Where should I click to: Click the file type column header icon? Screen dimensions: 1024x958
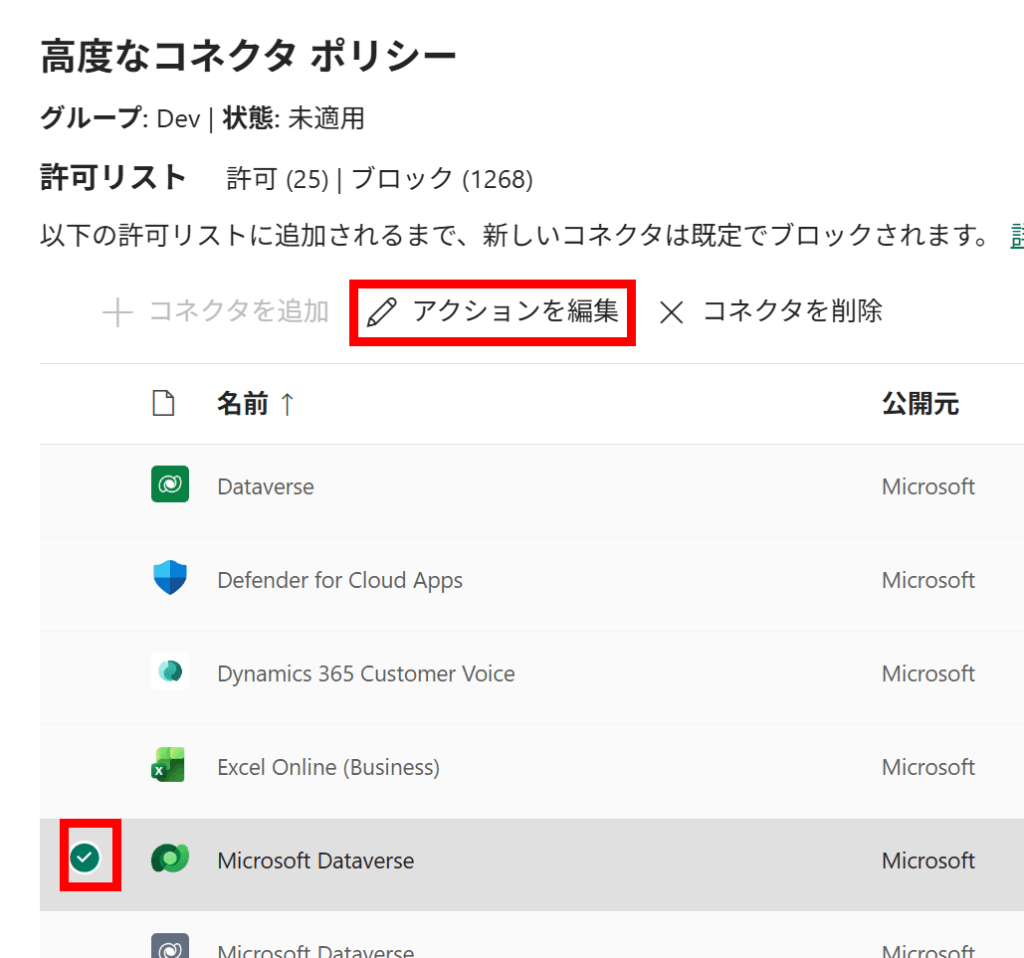coord(162,404)
